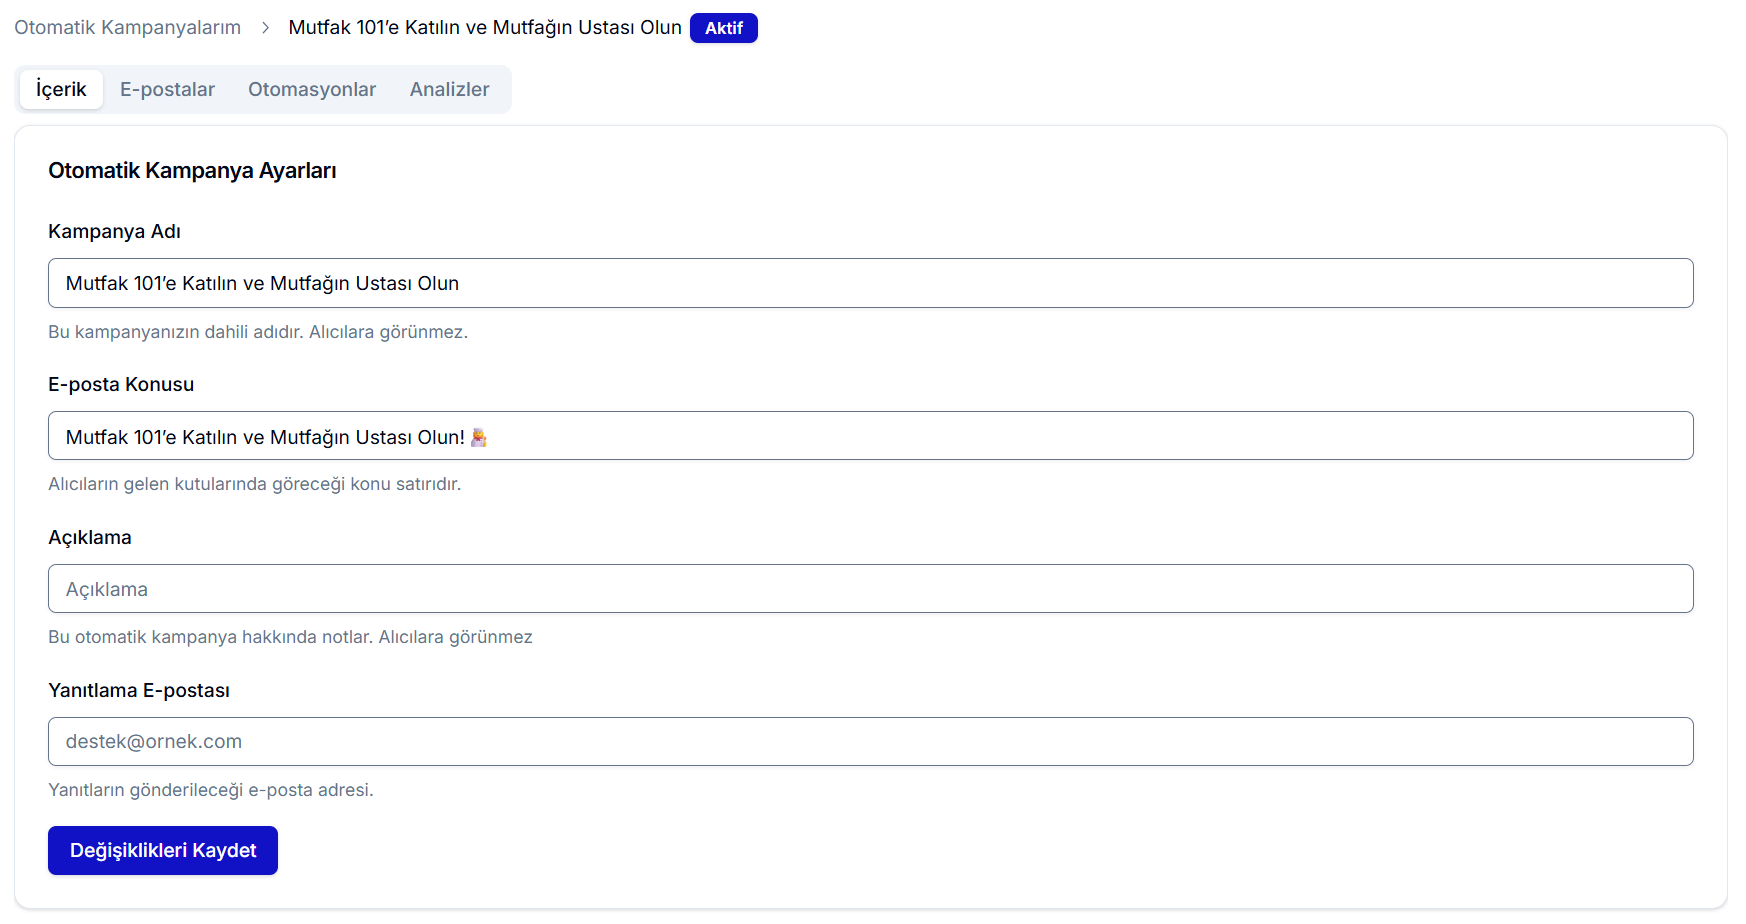Screen dimensions: 1746x924
Task: Click the breadcrumb chevron separator
Action: [x=265, y=28]
